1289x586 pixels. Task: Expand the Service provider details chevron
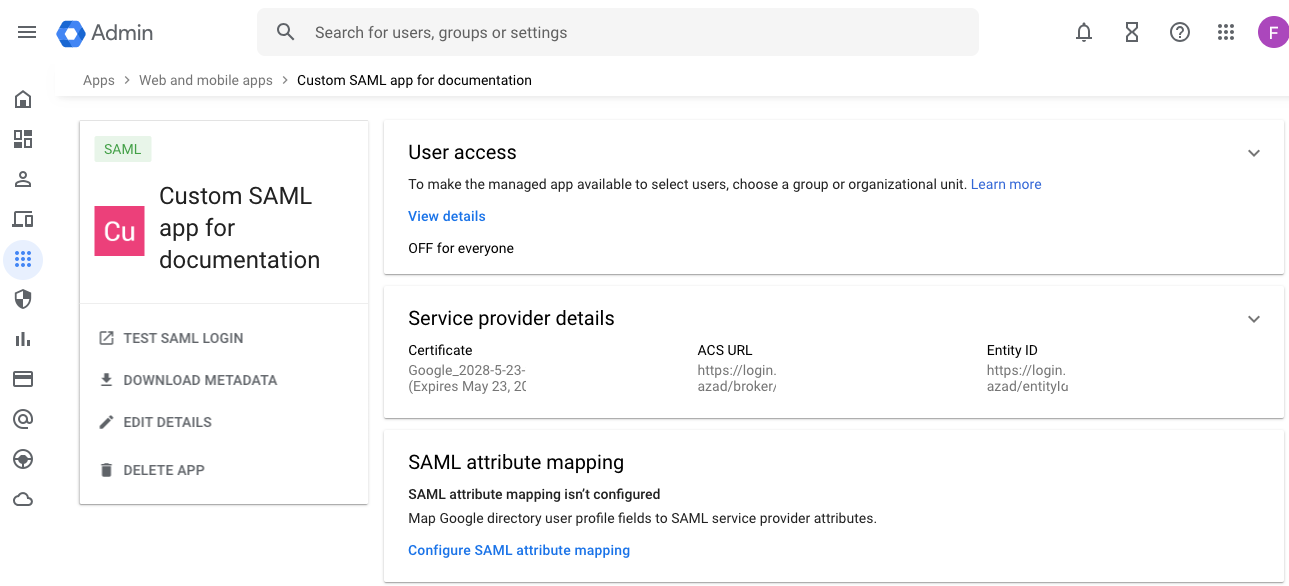(x=1254, y=319)
